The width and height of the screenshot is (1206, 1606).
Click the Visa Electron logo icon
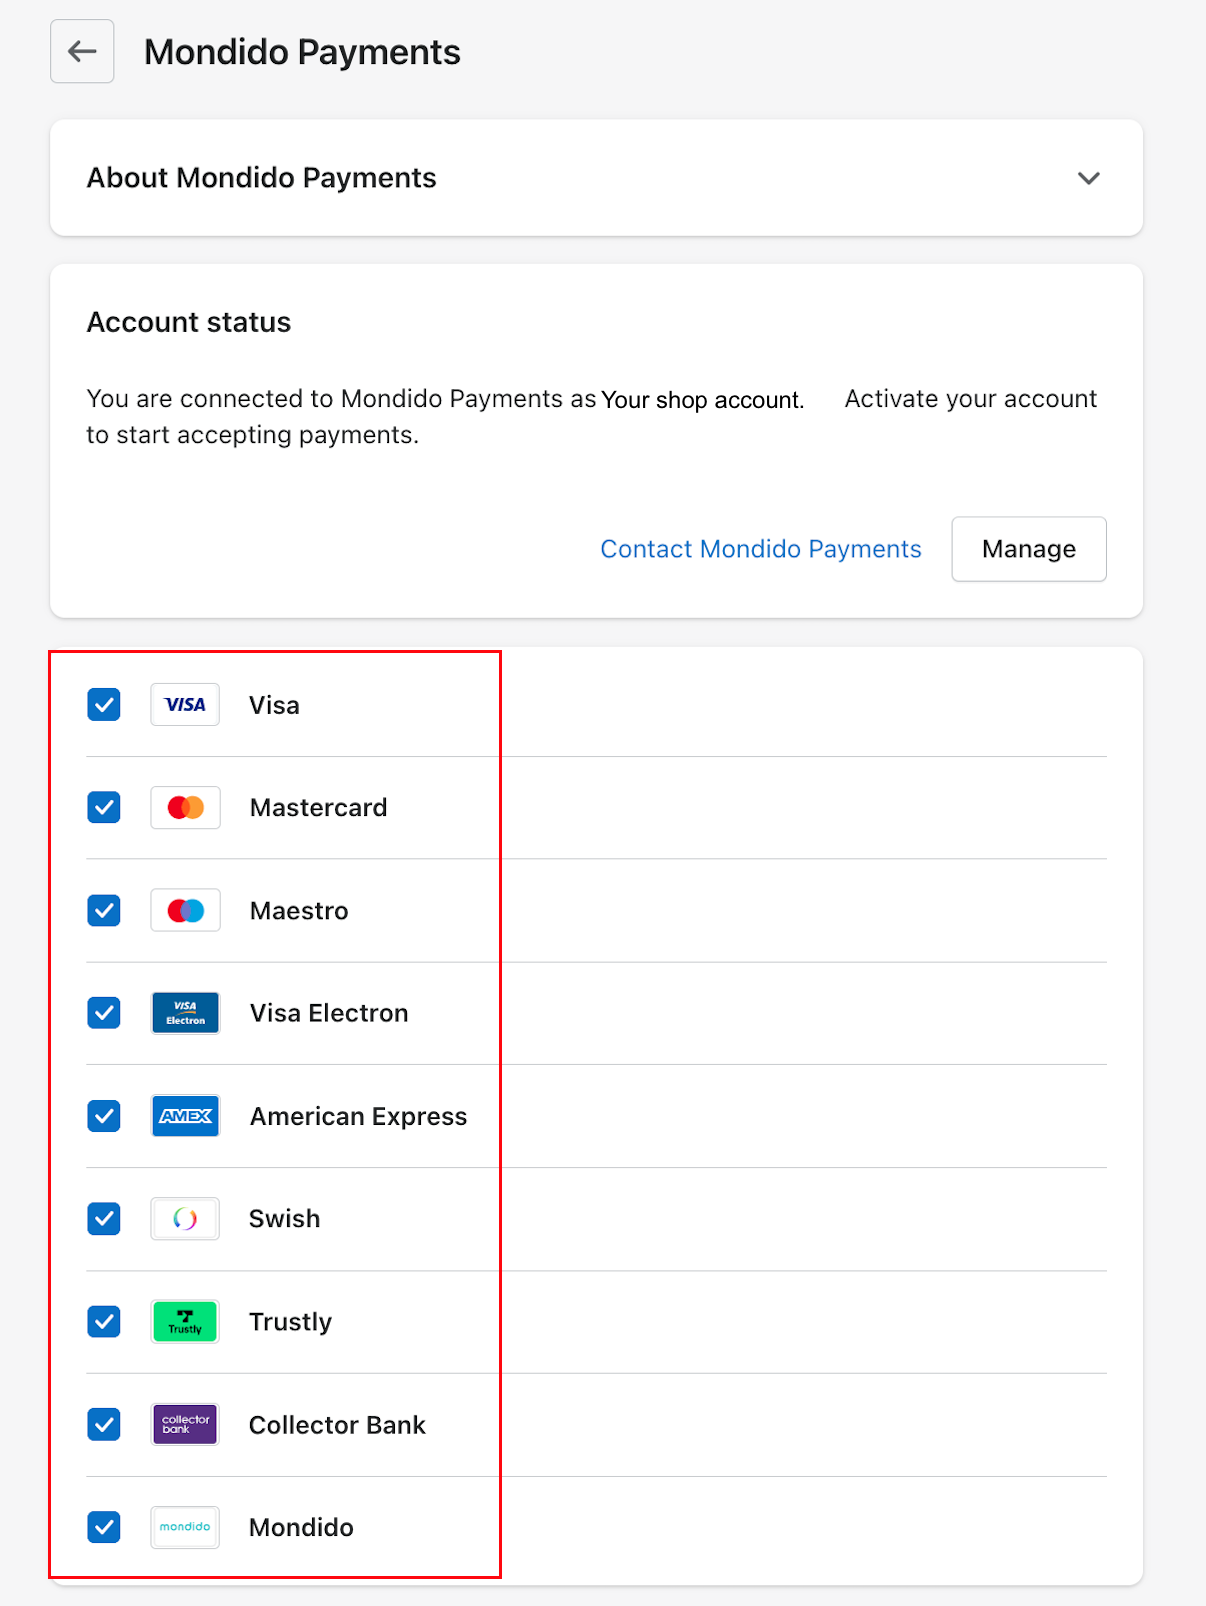(185, 1013)
